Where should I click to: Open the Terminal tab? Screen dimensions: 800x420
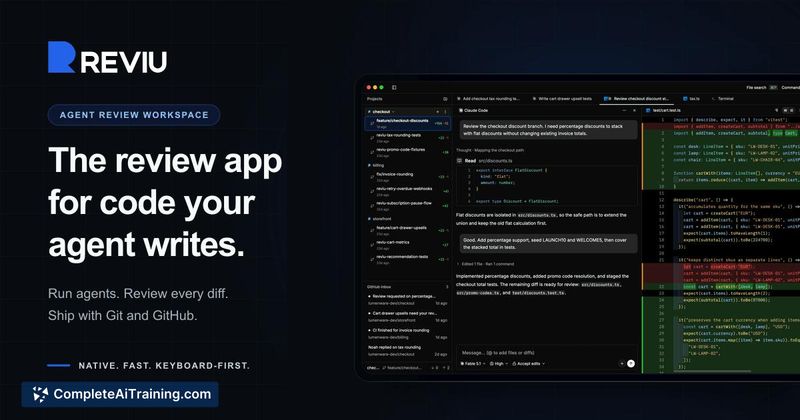coord(722,98)
